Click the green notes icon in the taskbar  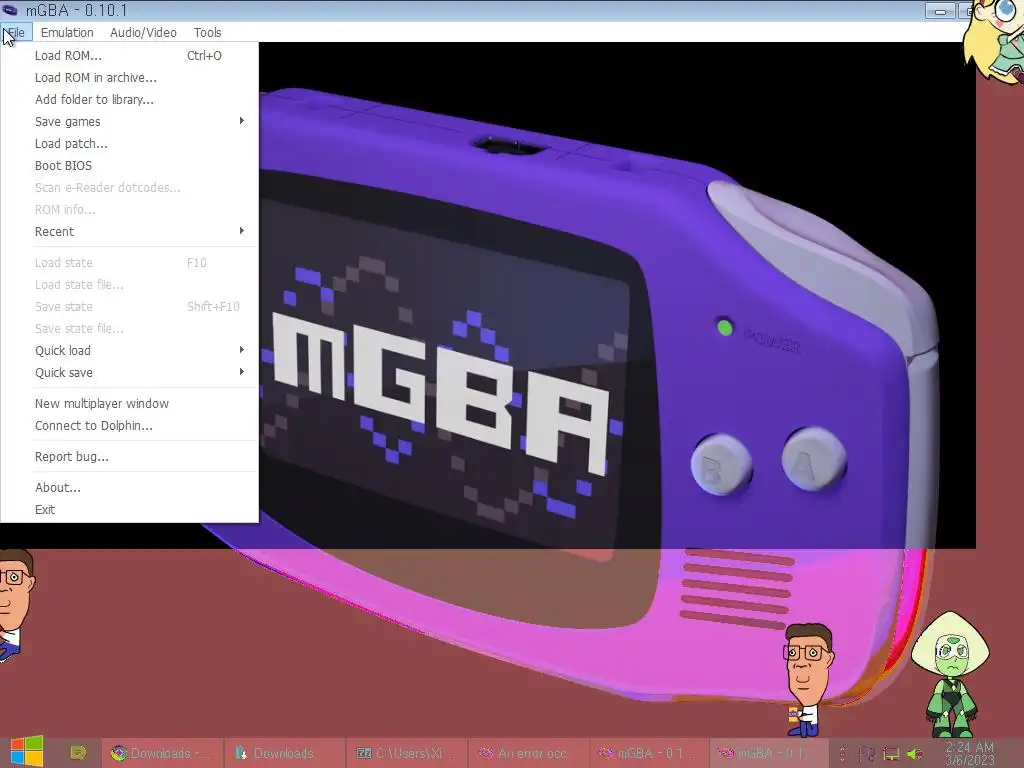point(78,753)
